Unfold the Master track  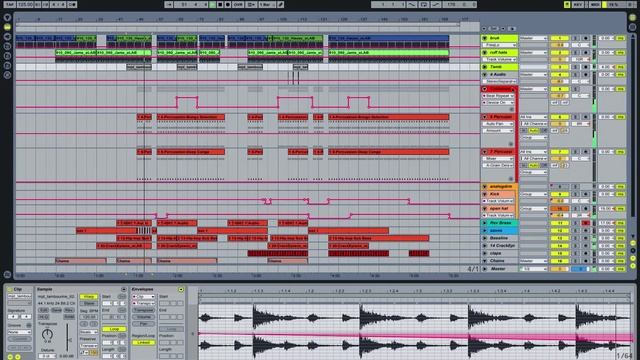pyautogui.click(x=484, y=269)
